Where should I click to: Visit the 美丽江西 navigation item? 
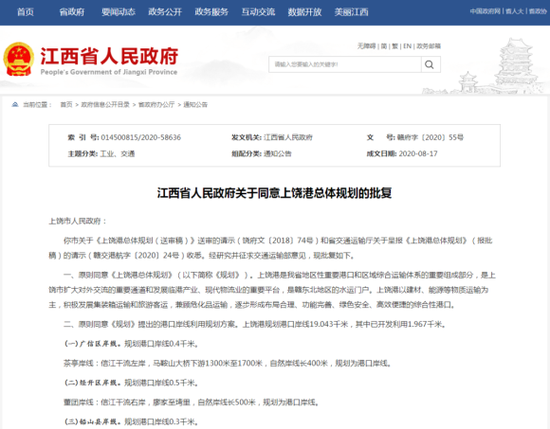tap(351, 12)
